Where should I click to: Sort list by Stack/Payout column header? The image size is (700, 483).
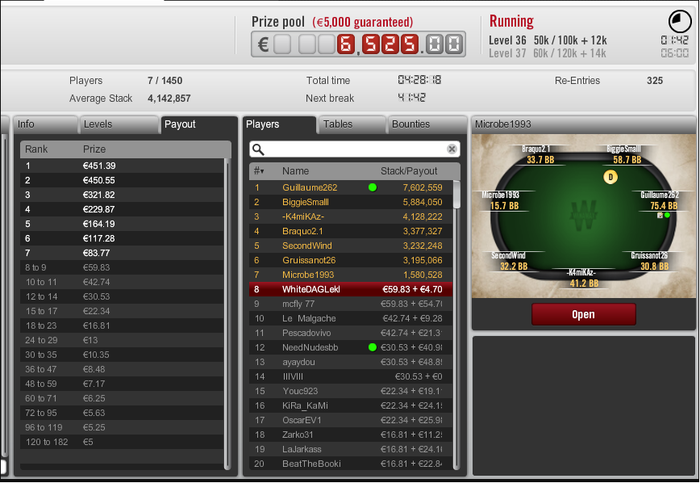(408, 171)
